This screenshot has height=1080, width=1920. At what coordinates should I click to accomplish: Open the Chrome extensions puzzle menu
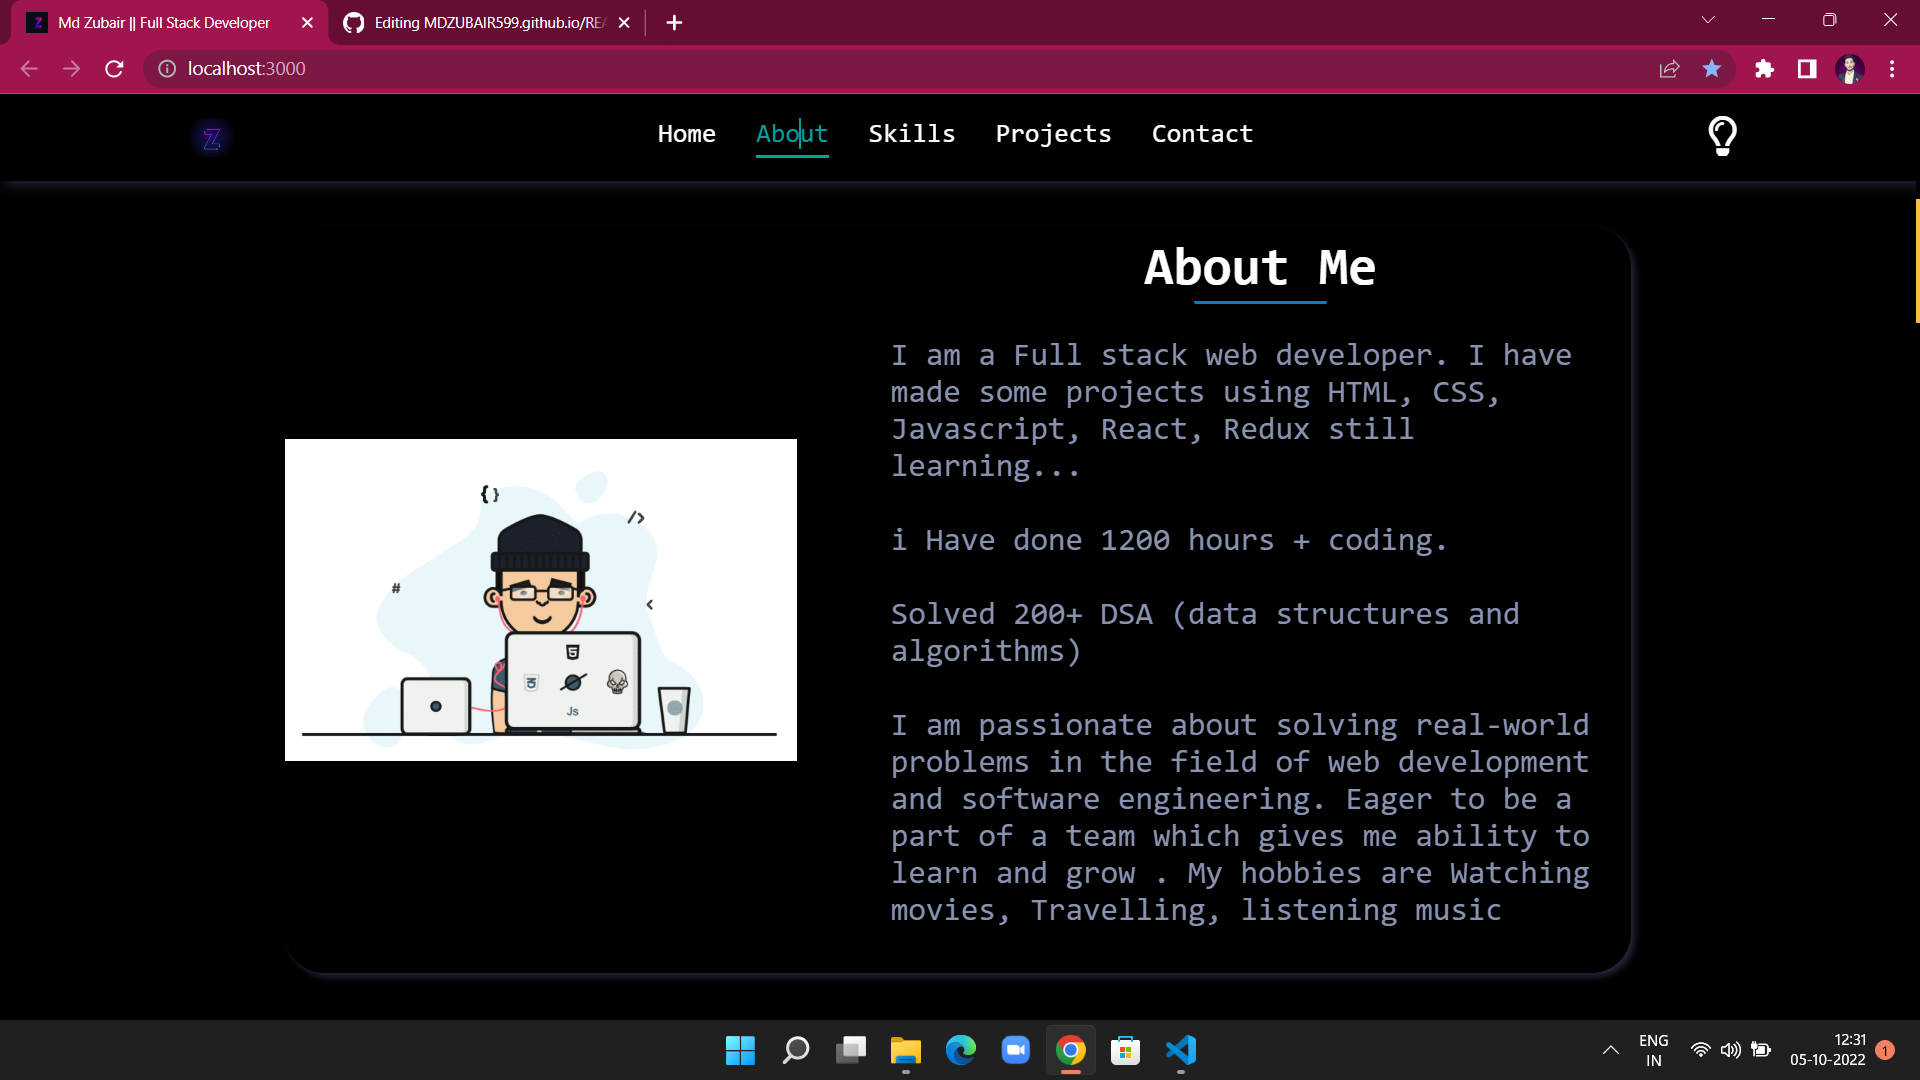click(1764, 68)
